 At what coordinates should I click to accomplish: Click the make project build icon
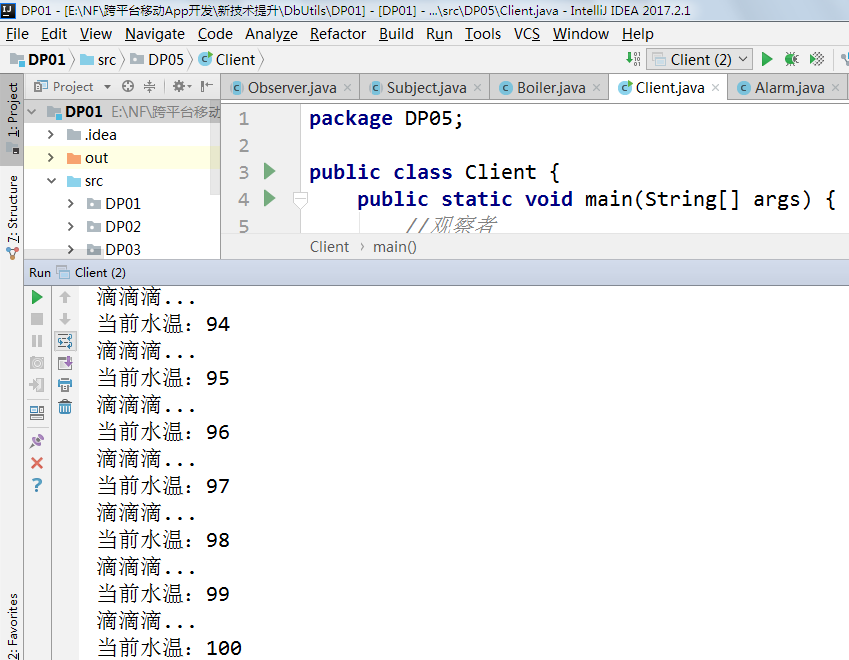point(633,59)
